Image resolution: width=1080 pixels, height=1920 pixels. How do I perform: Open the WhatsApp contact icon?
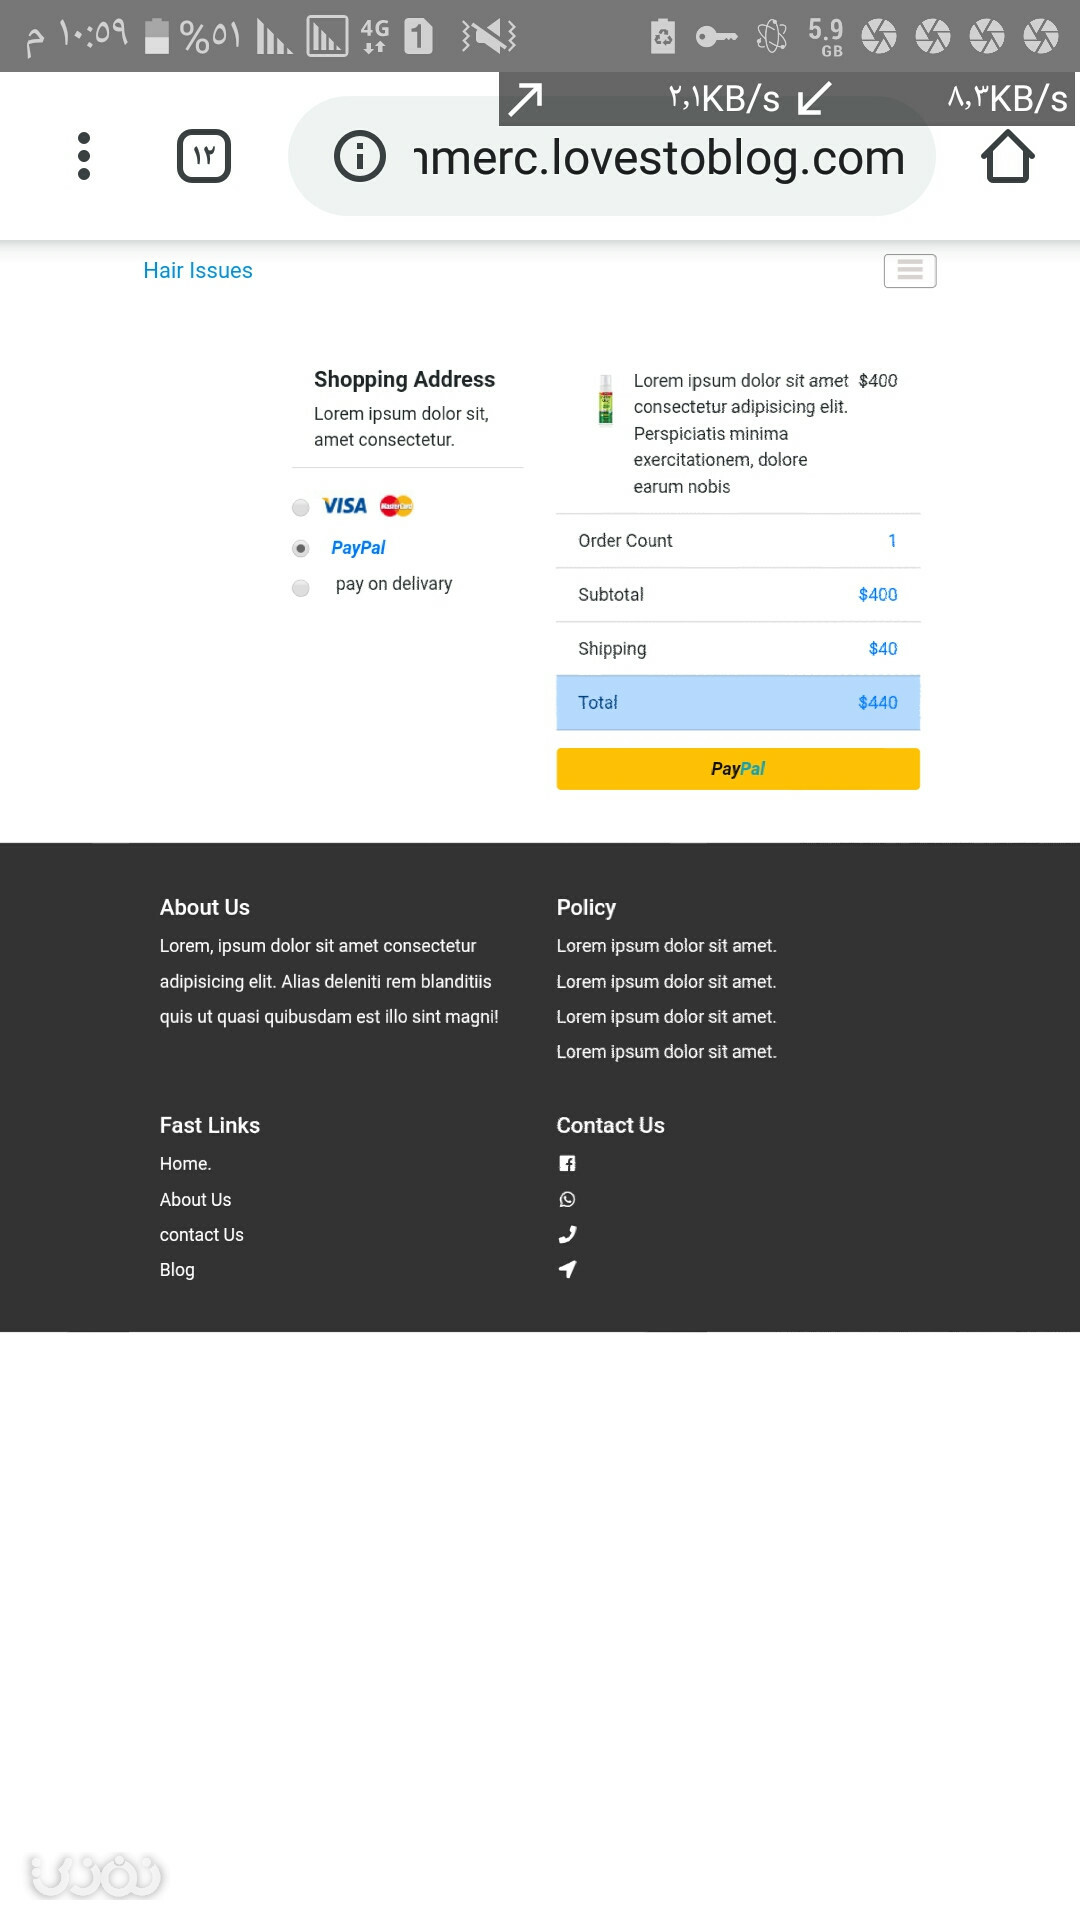click(567, 1199)
